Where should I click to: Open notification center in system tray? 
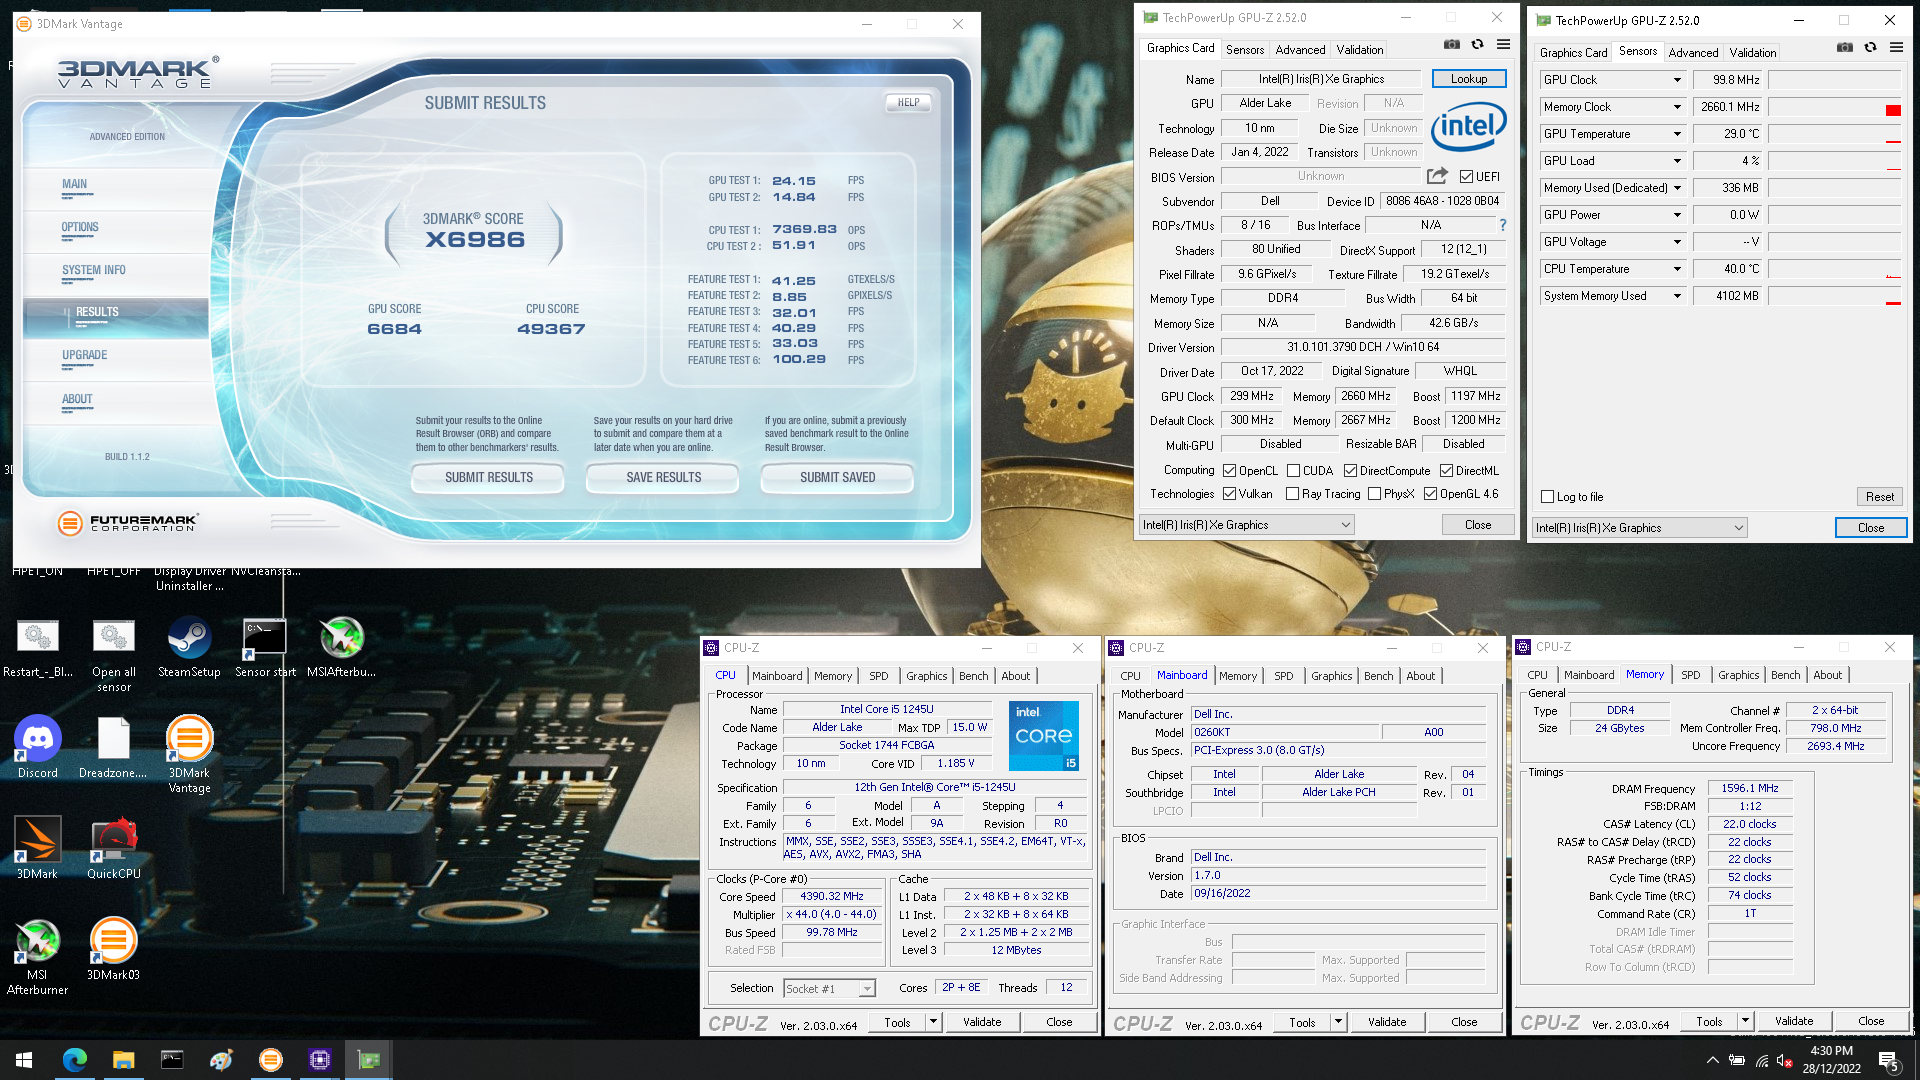(x=1889, y=1060)
